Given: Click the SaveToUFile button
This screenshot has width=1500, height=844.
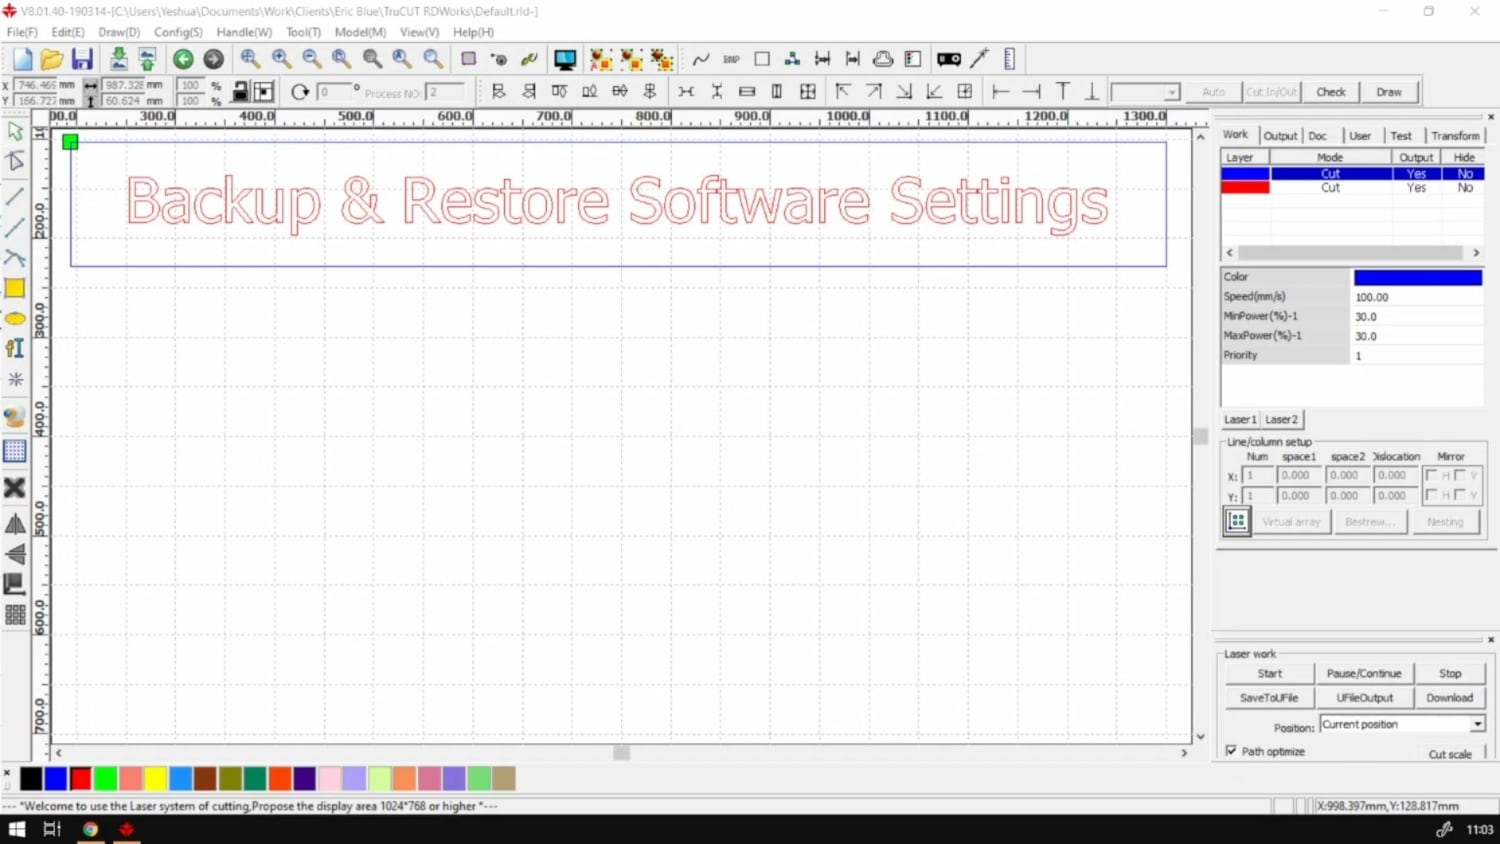Looking at the screenshot, I should tap(1269, 697).
